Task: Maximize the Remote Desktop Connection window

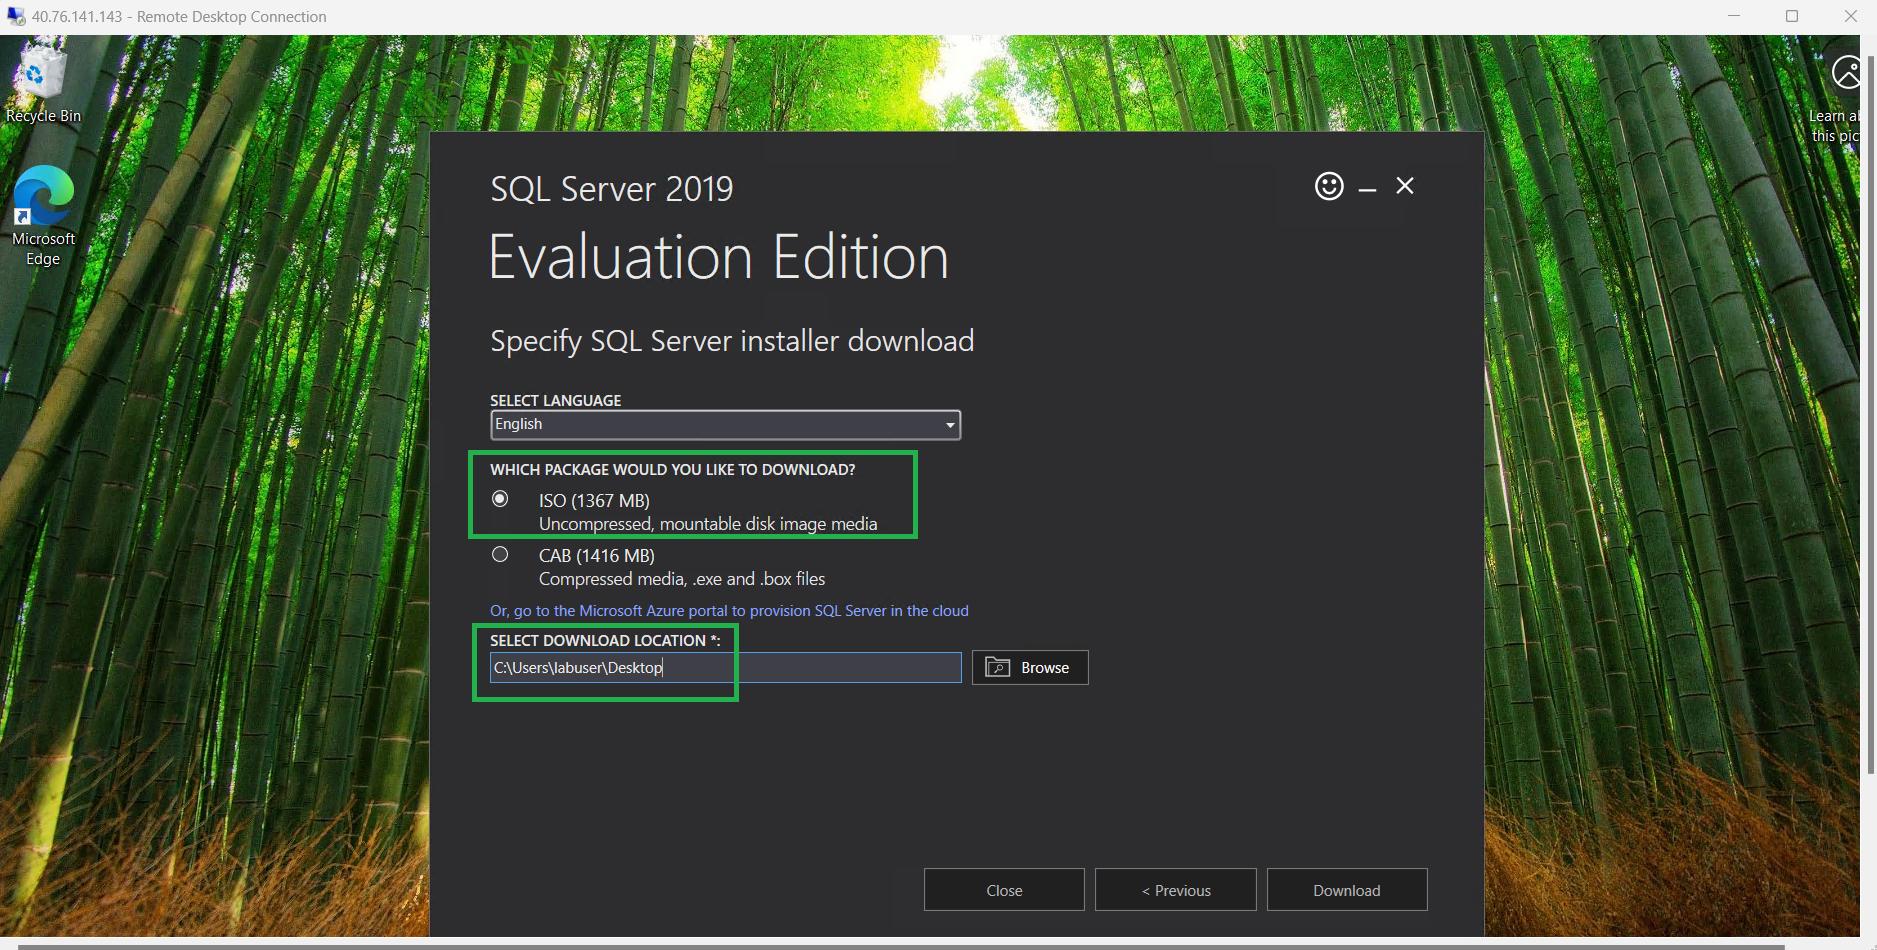Action: 1792,16
